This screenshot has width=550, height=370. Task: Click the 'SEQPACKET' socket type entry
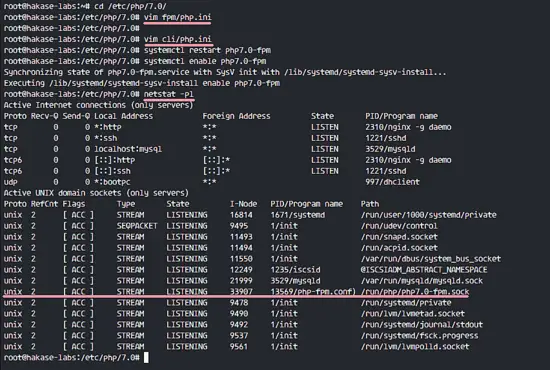click(137, 226)
